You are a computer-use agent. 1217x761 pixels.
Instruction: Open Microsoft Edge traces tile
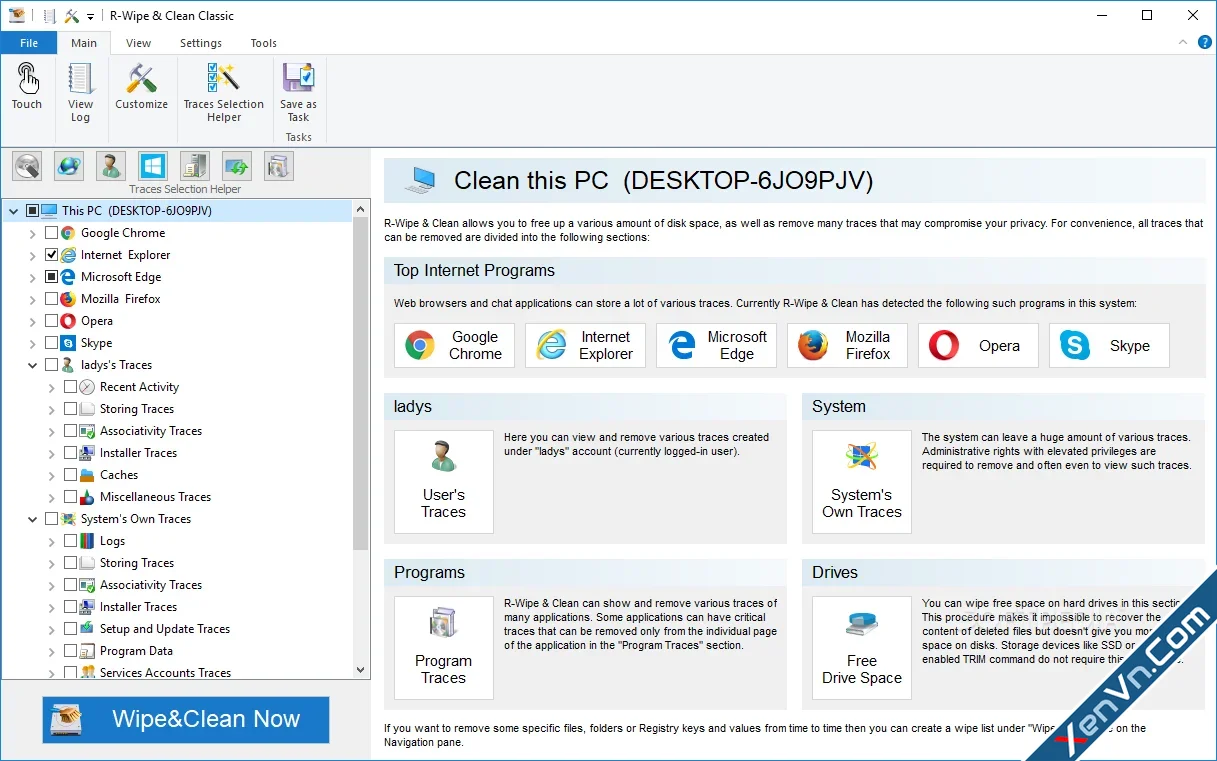click(716, 345)
